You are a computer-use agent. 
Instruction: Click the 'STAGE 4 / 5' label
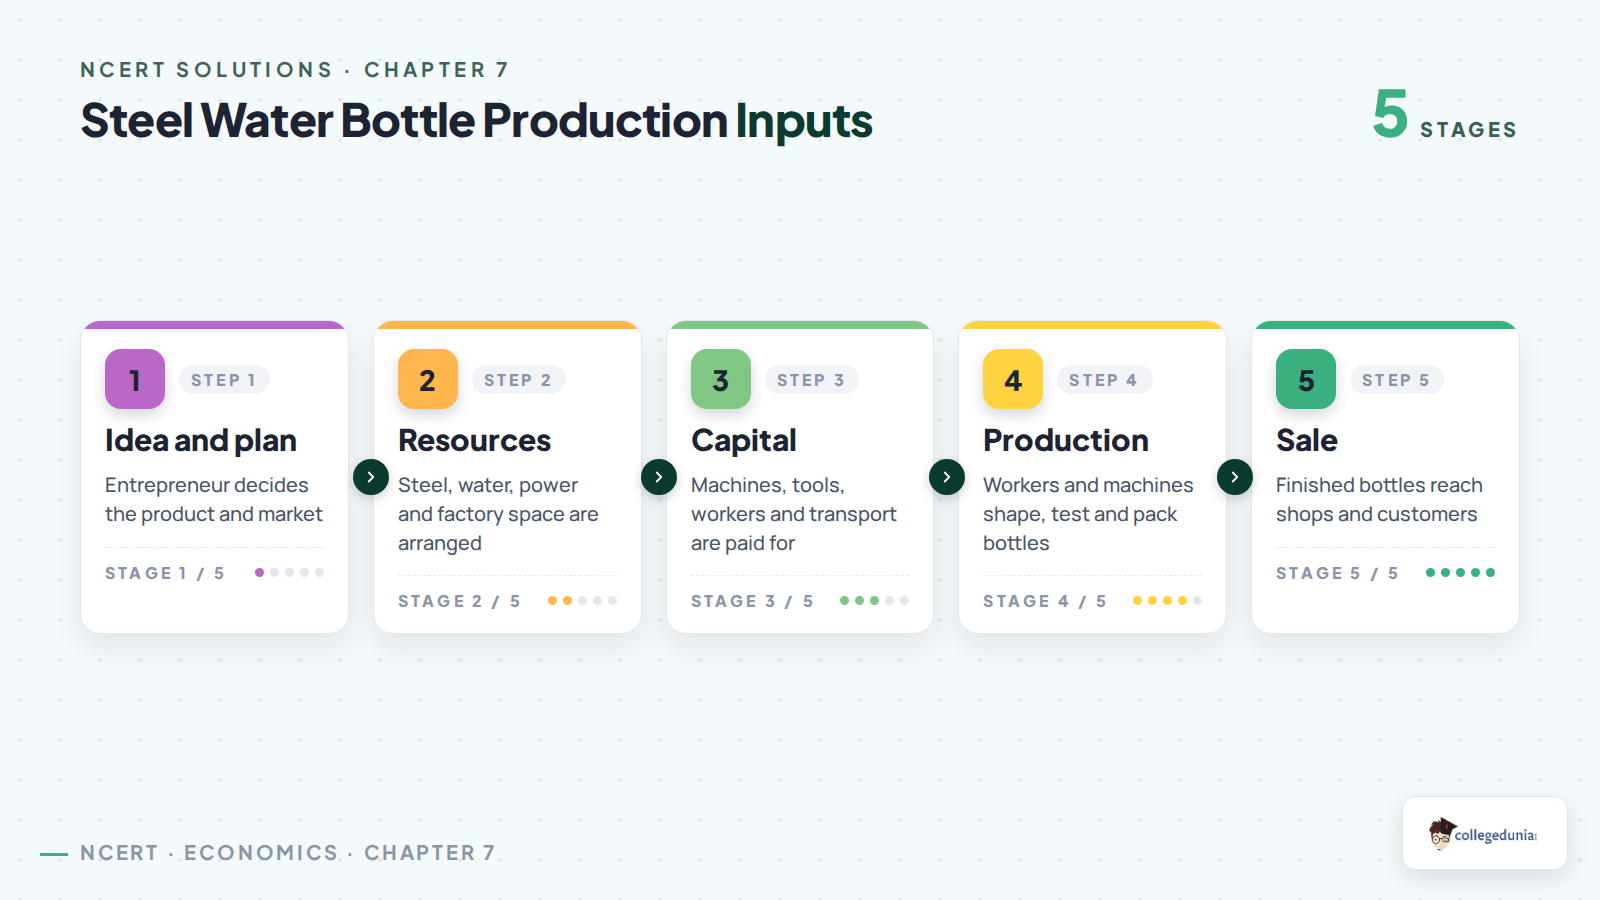1045,601
